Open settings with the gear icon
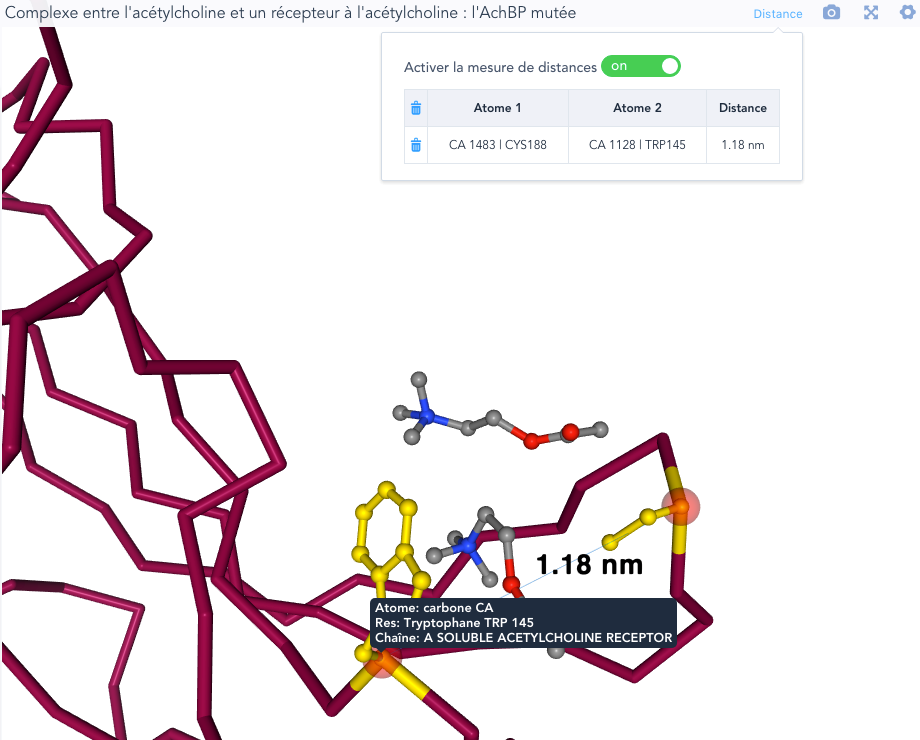This screenshot has width=920, height=740. pos(908,12)
